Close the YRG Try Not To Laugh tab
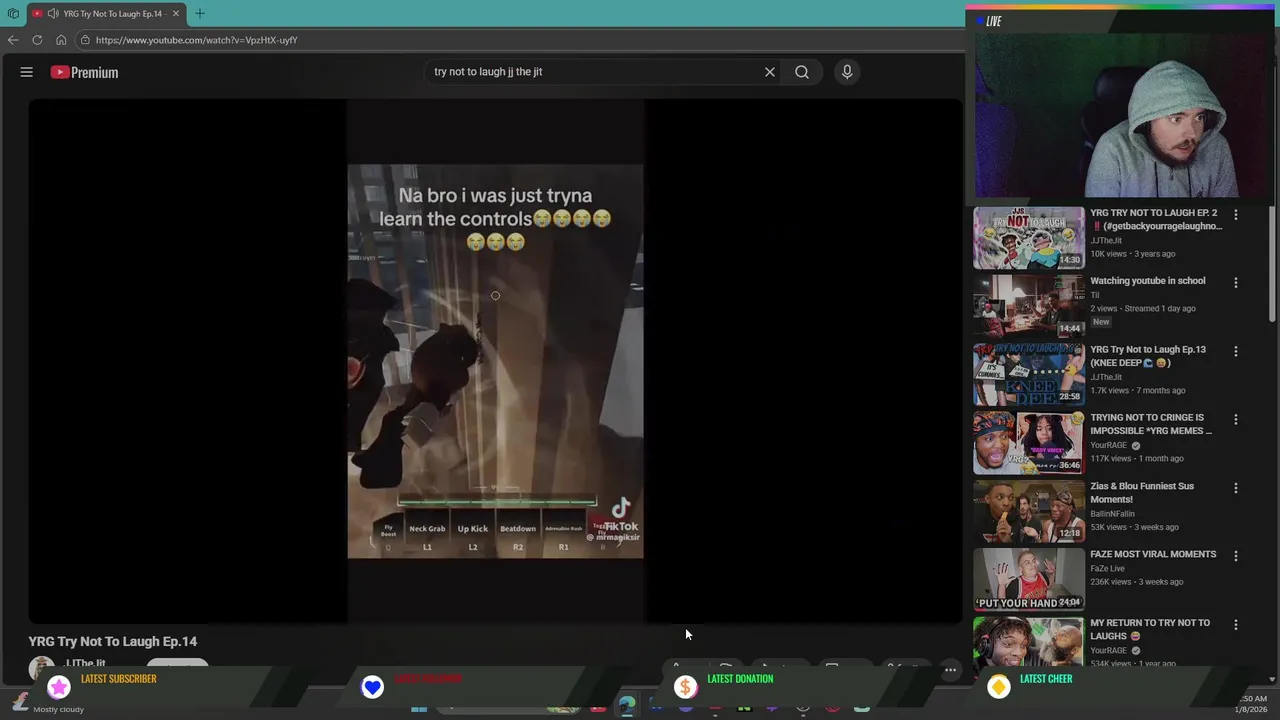 click(x=176, y=14)
